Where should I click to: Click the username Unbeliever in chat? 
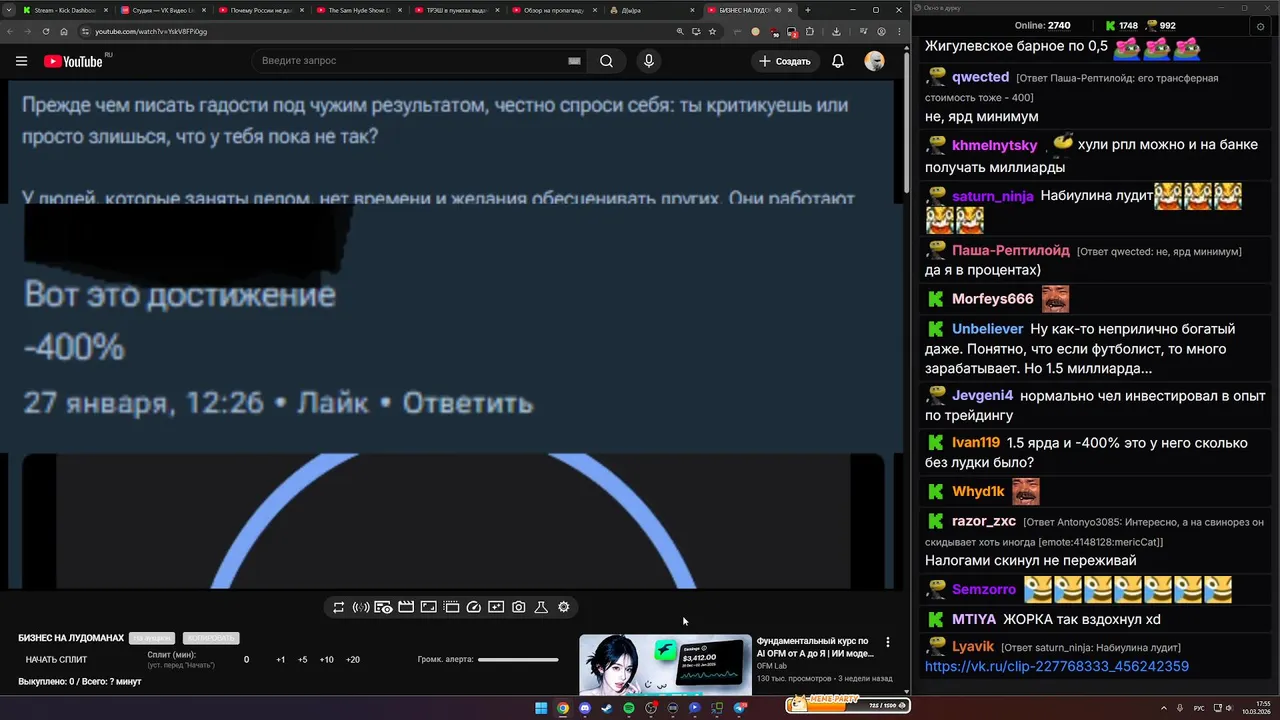click(987, 329)
